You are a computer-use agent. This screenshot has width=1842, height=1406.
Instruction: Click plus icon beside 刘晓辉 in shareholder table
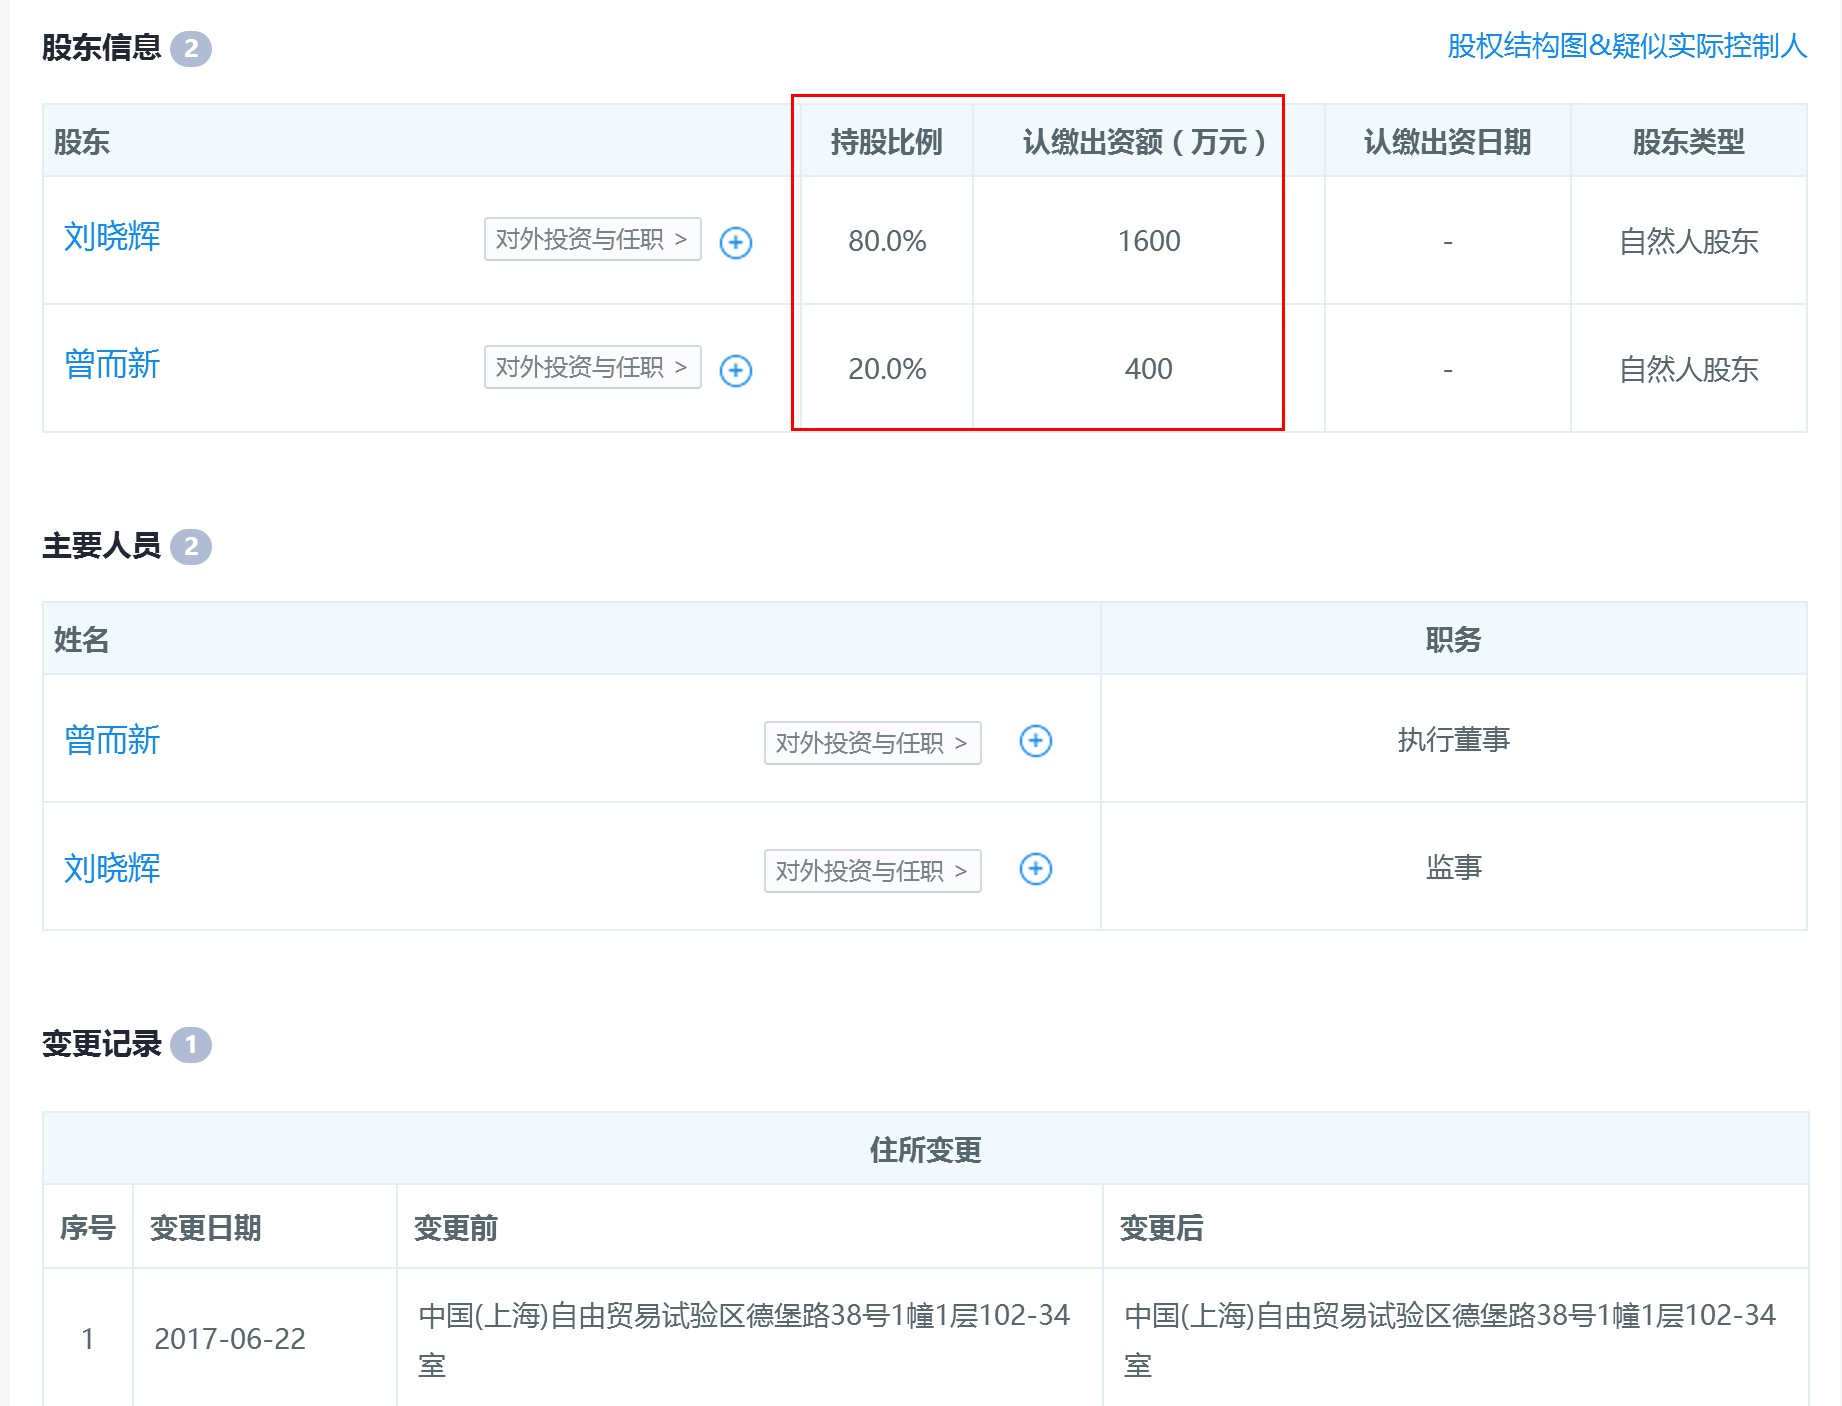pos(736,242)
